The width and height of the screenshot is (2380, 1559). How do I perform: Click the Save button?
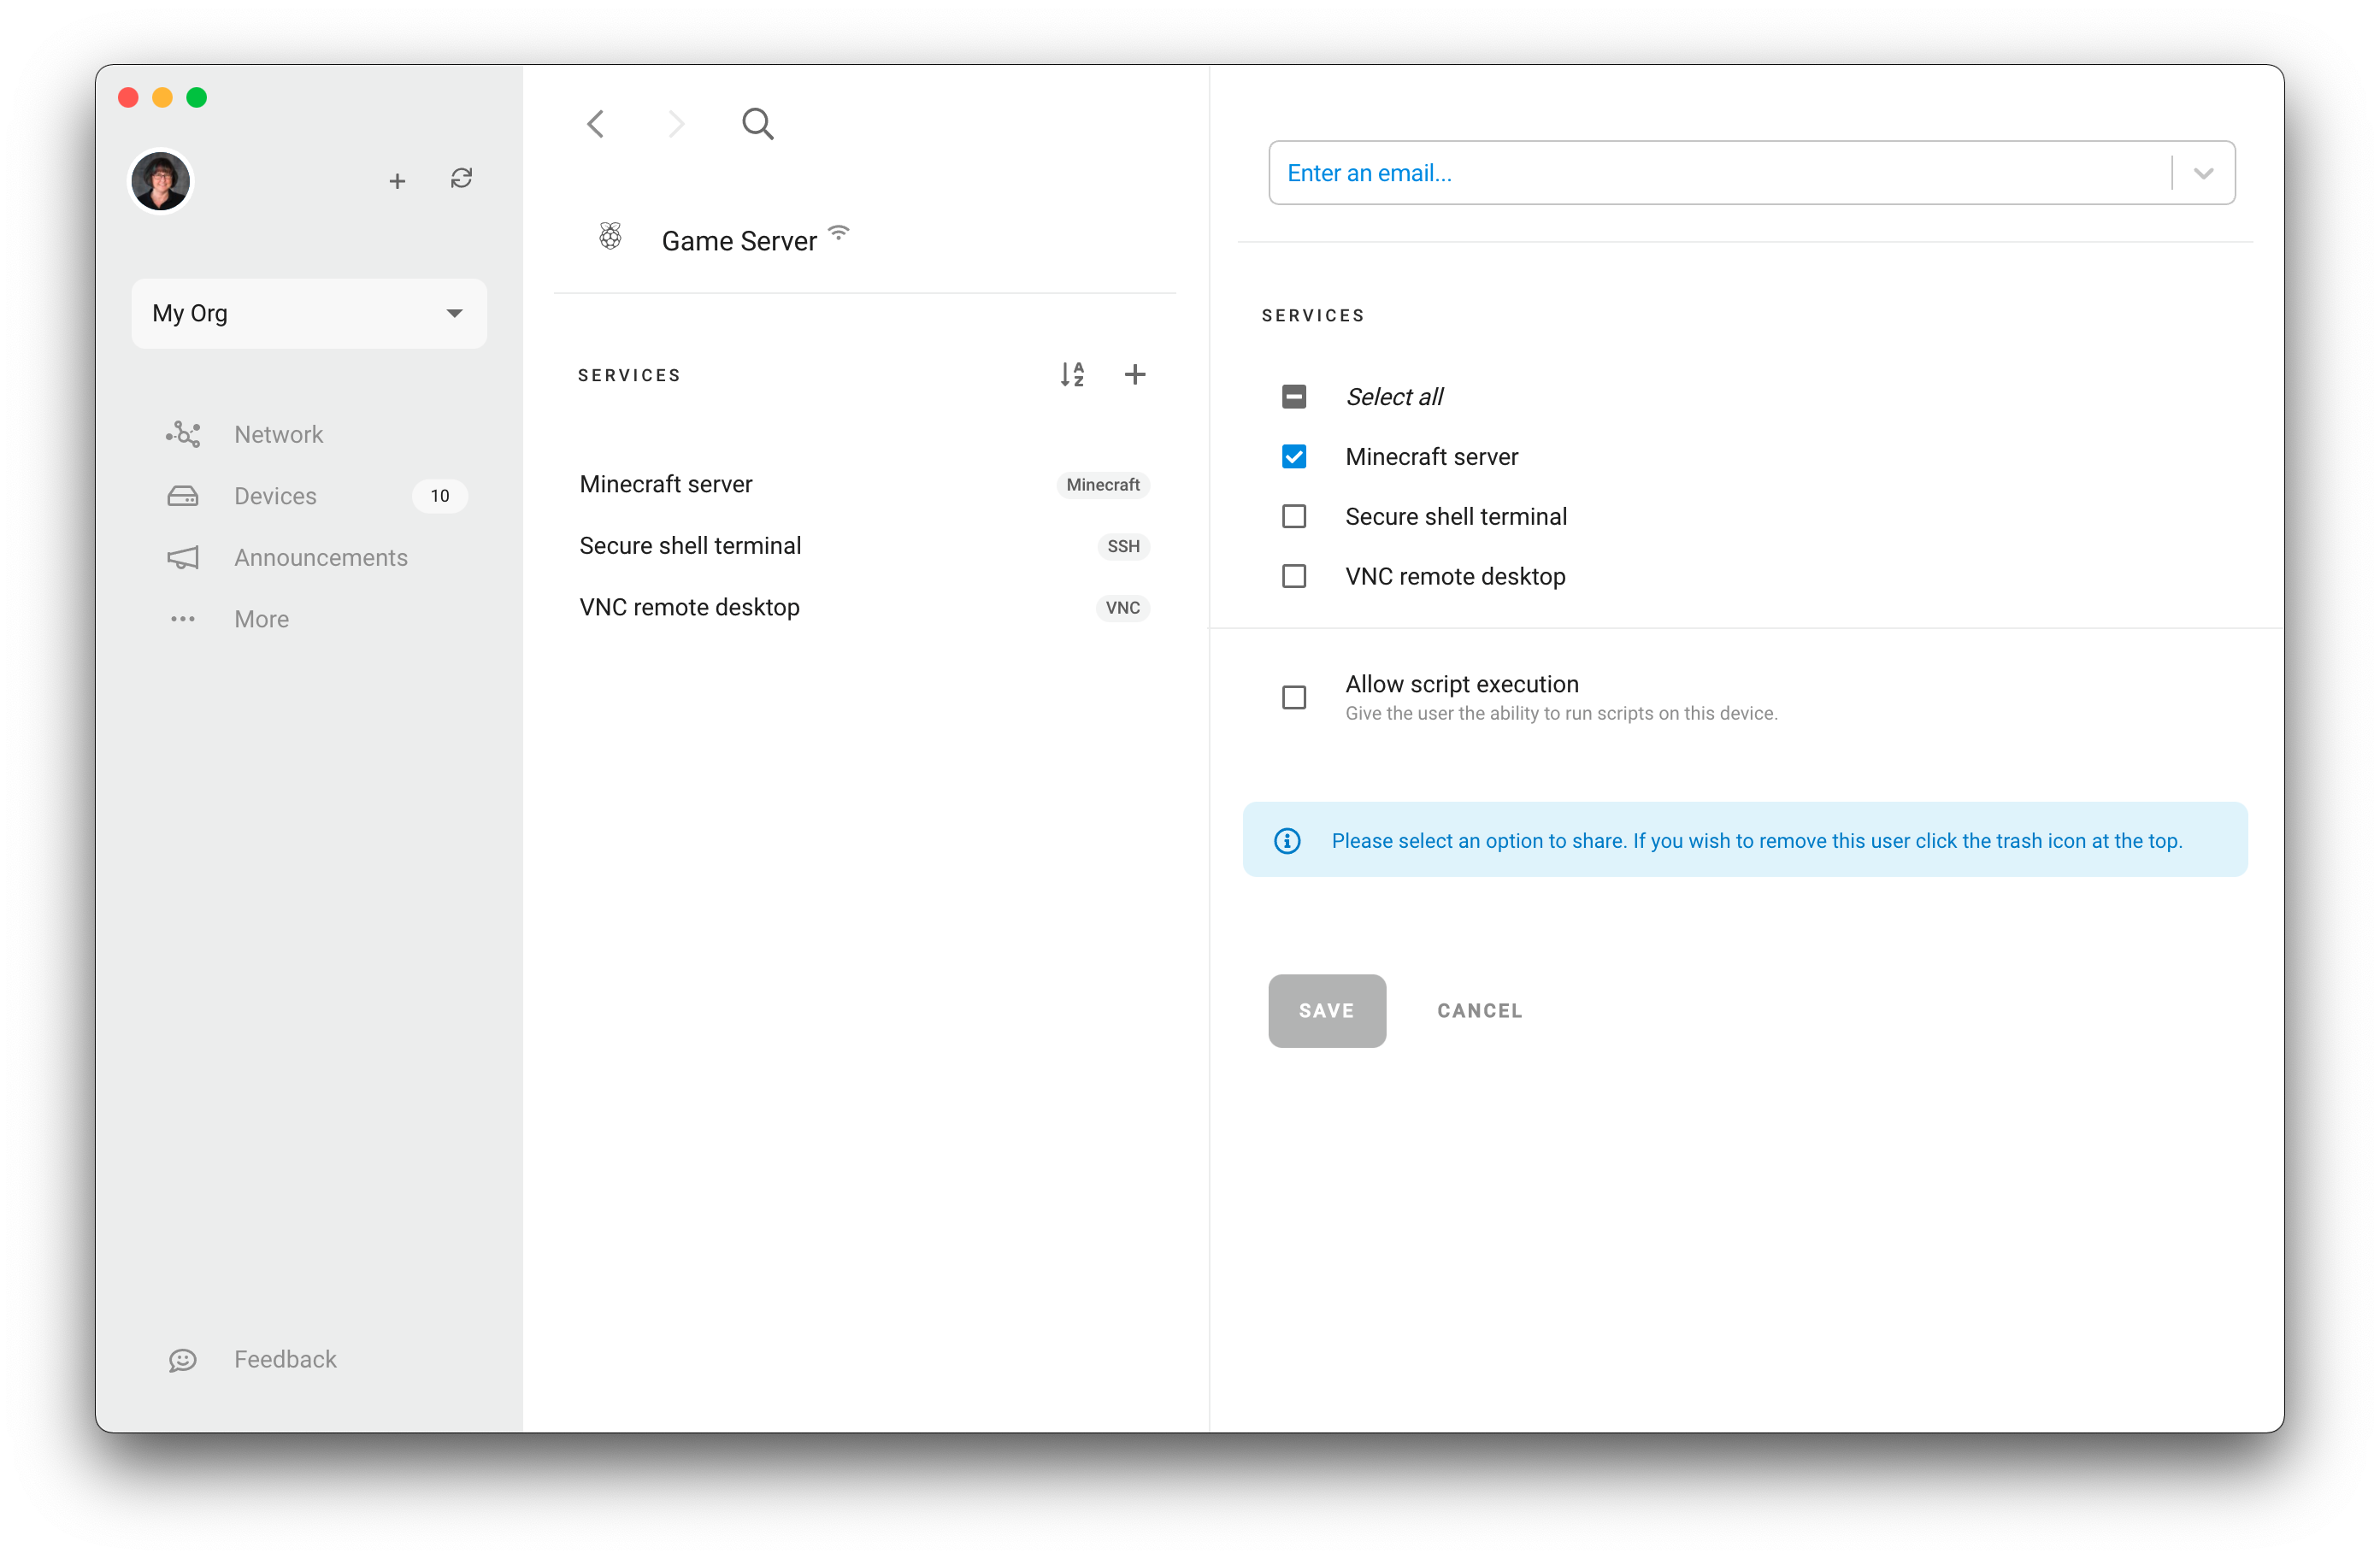1326,1010
